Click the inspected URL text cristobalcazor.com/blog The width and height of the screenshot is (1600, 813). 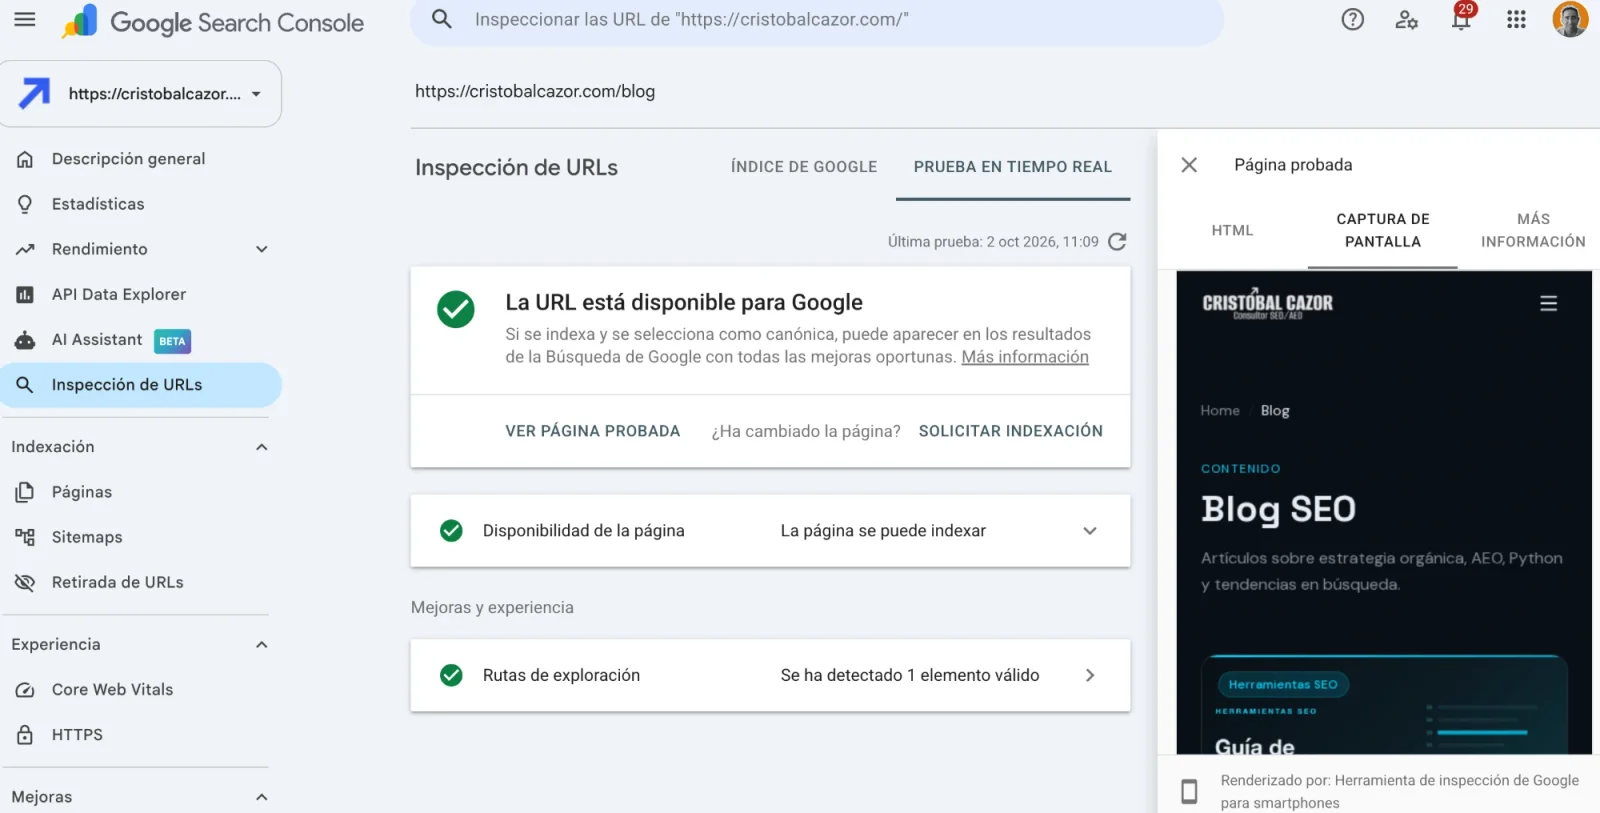pyautogui.click(x=535, y=91)
